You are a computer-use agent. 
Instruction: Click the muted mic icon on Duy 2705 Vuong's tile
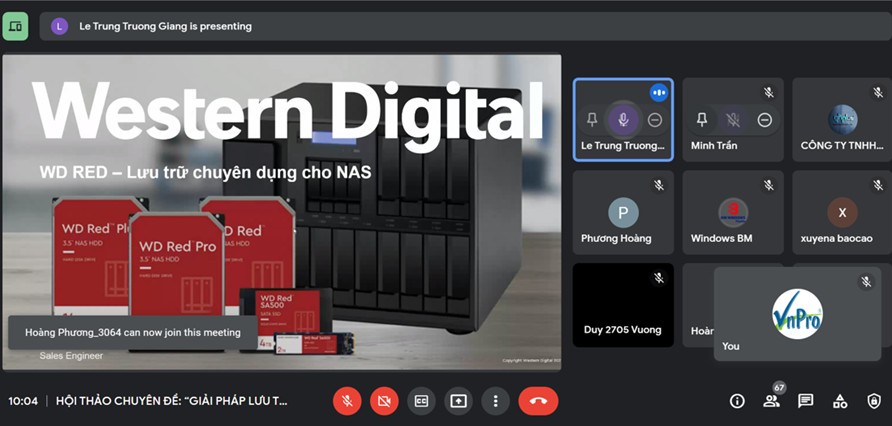659,278
